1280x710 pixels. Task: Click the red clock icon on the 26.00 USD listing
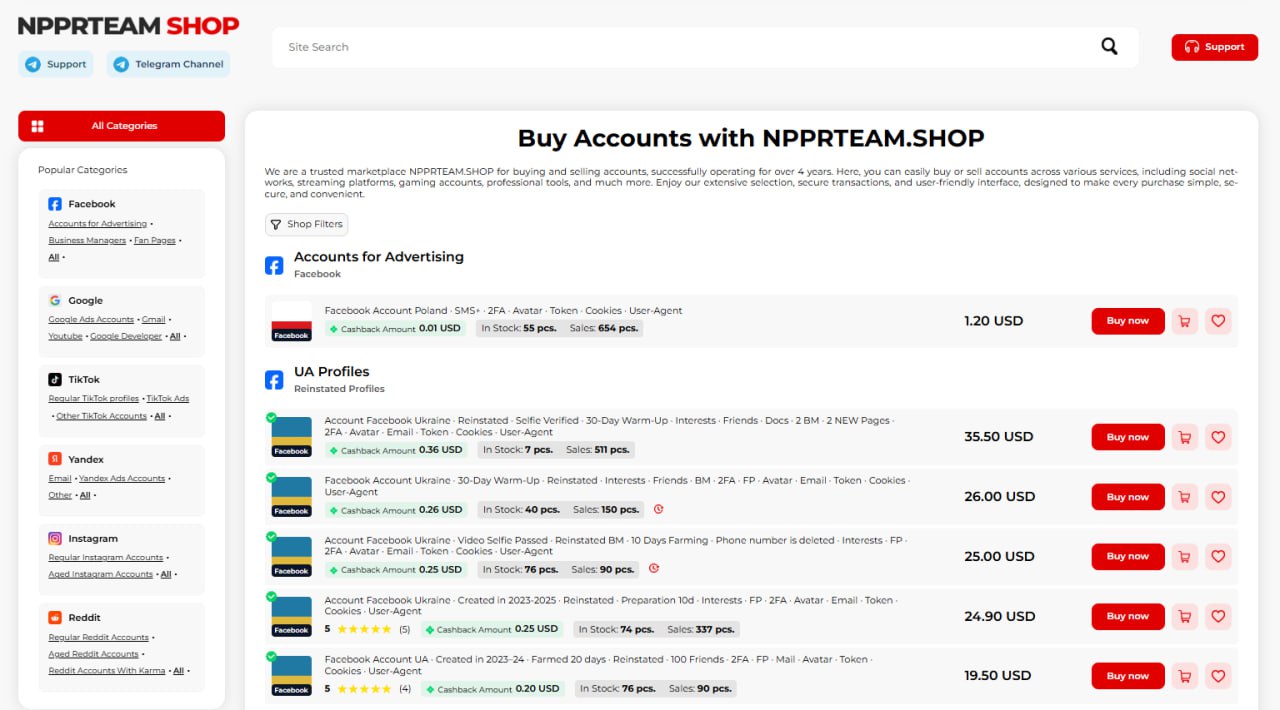click(x=658, y=509)
